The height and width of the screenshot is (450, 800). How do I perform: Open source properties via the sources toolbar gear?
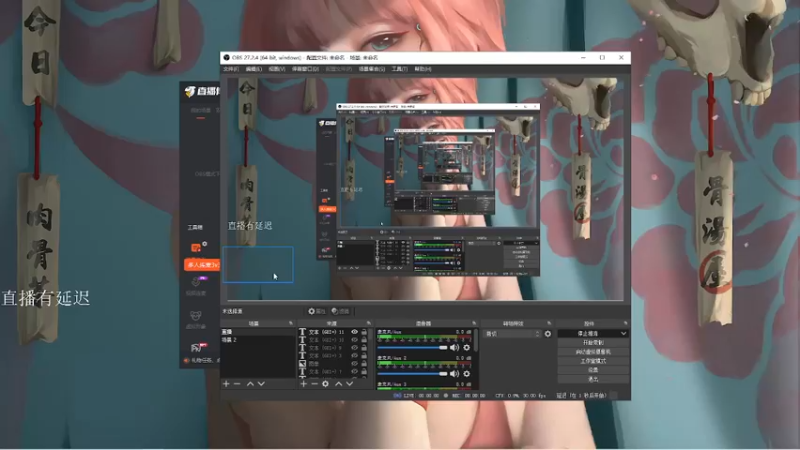(x=326, y=384)
